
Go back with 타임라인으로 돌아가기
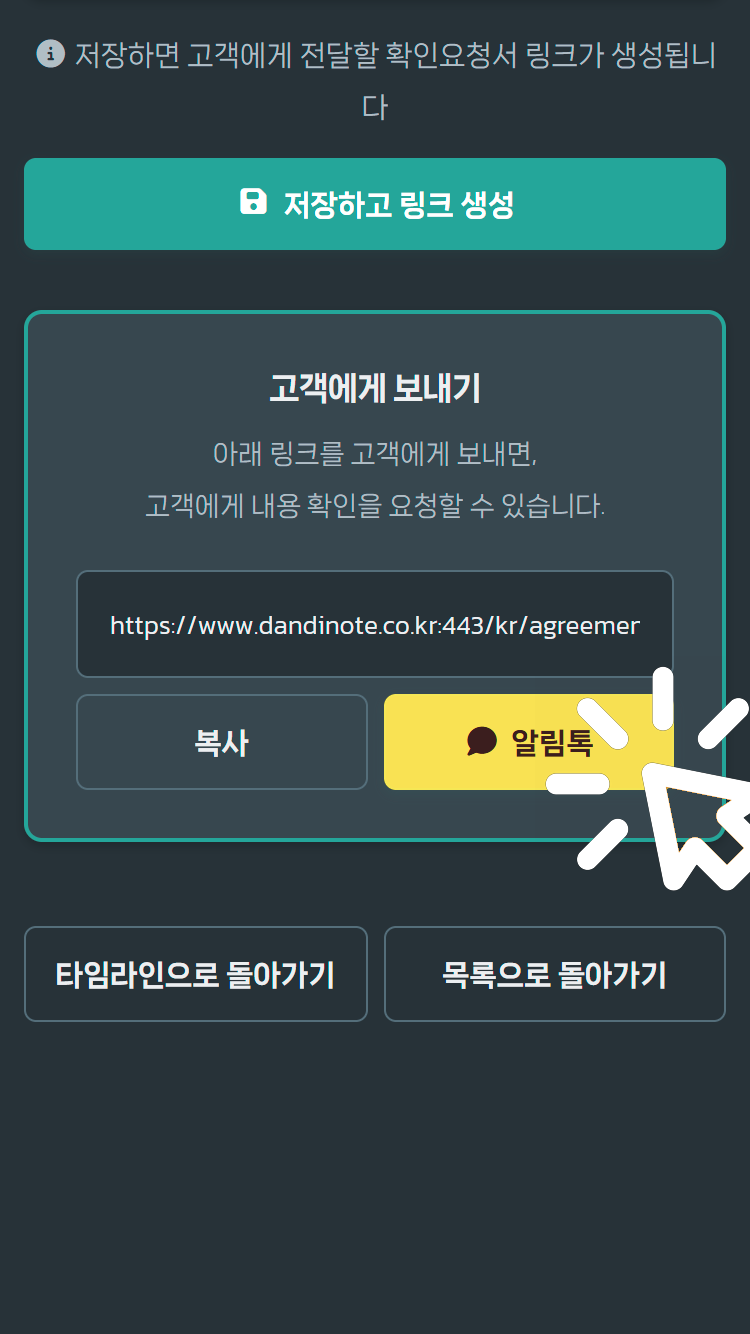coord(196,974)
